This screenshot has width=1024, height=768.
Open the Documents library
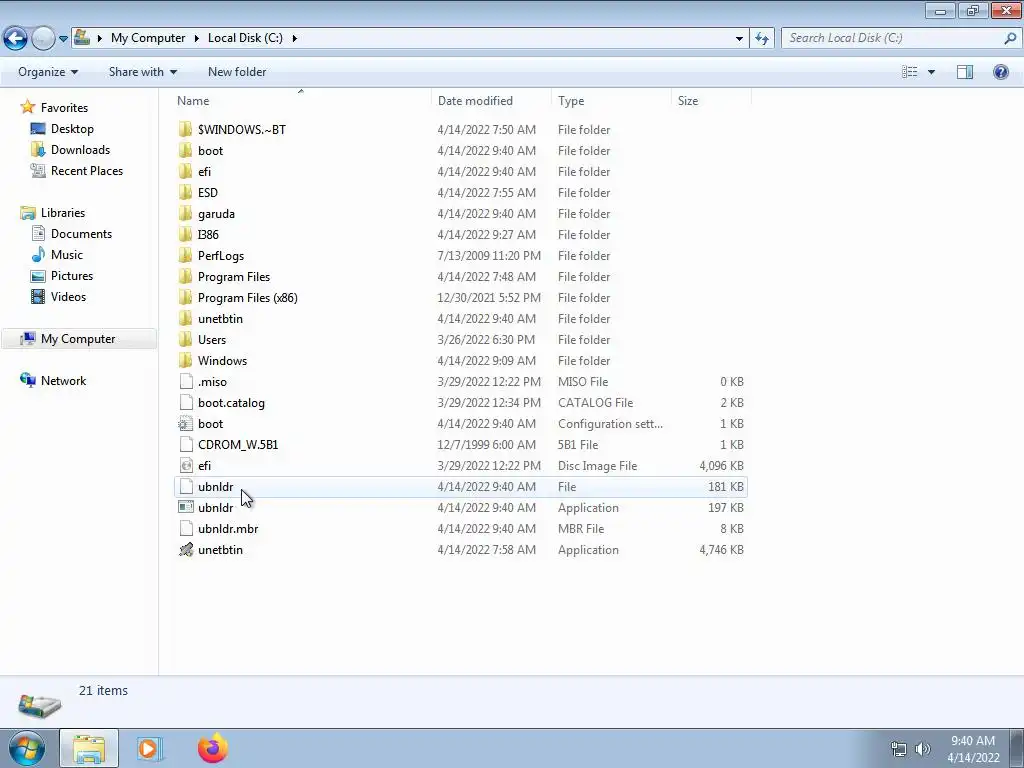[x=81, y=234]
